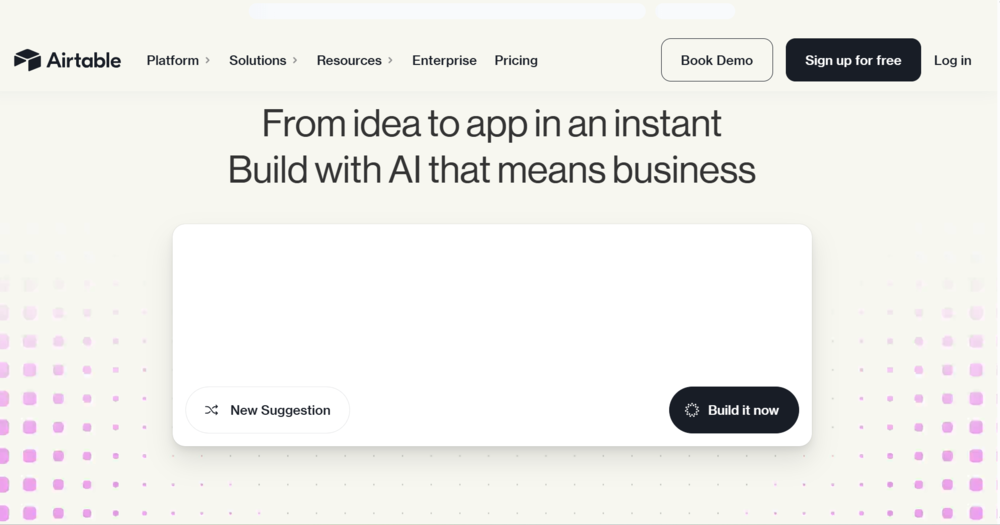Click the Airtable box logo icon
This screenshot has width=1000, height=525.
(27, 60)
